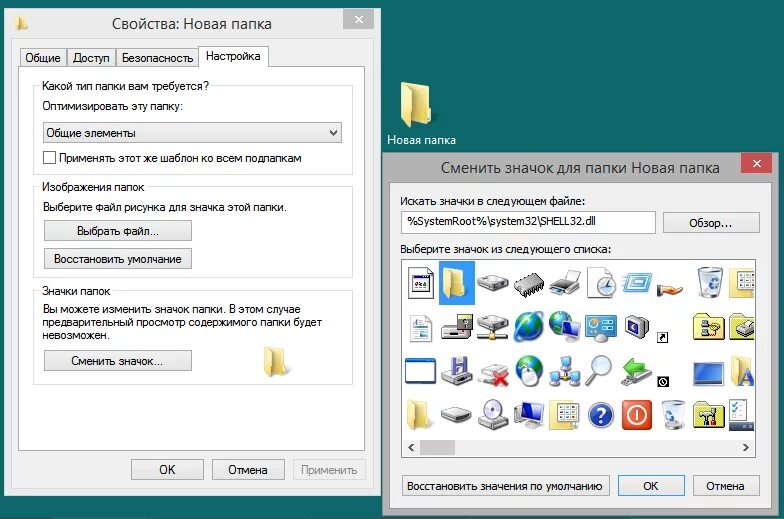Select the blue Run window icon

(636, 283)
